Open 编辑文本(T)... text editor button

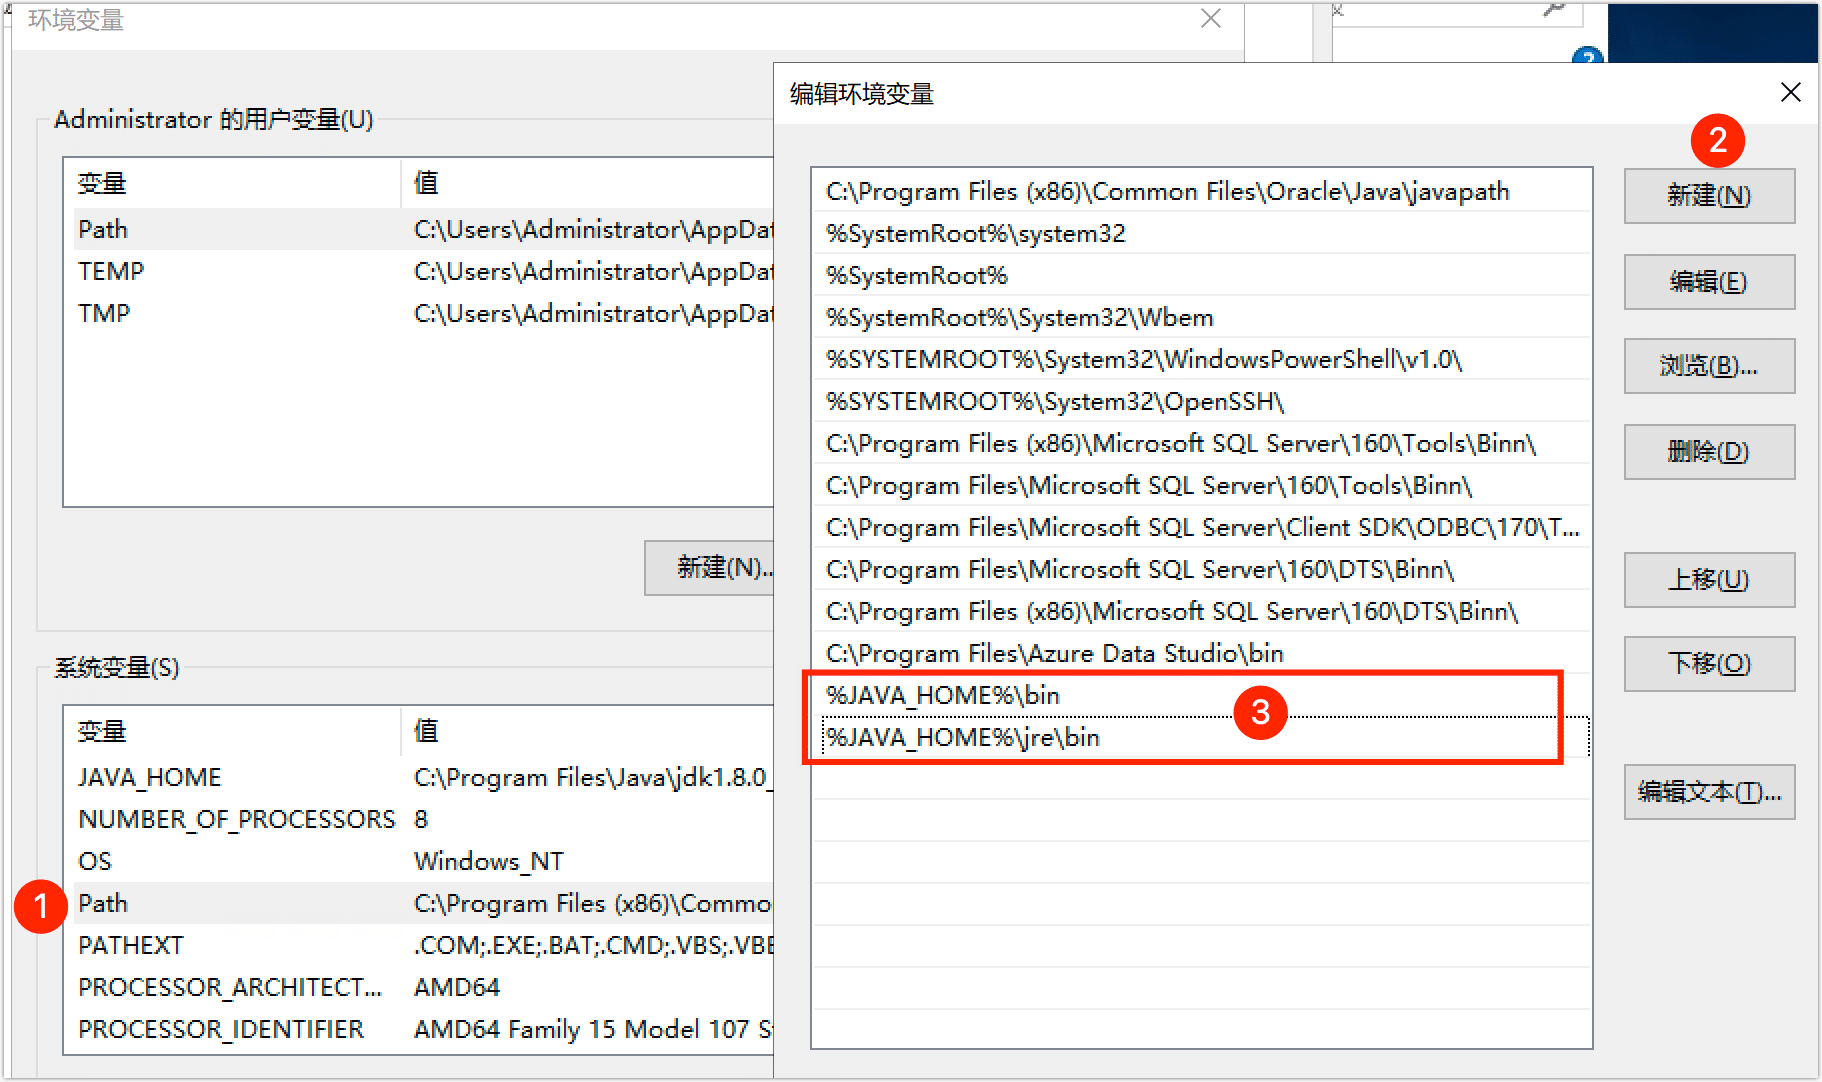[1708, 792]
